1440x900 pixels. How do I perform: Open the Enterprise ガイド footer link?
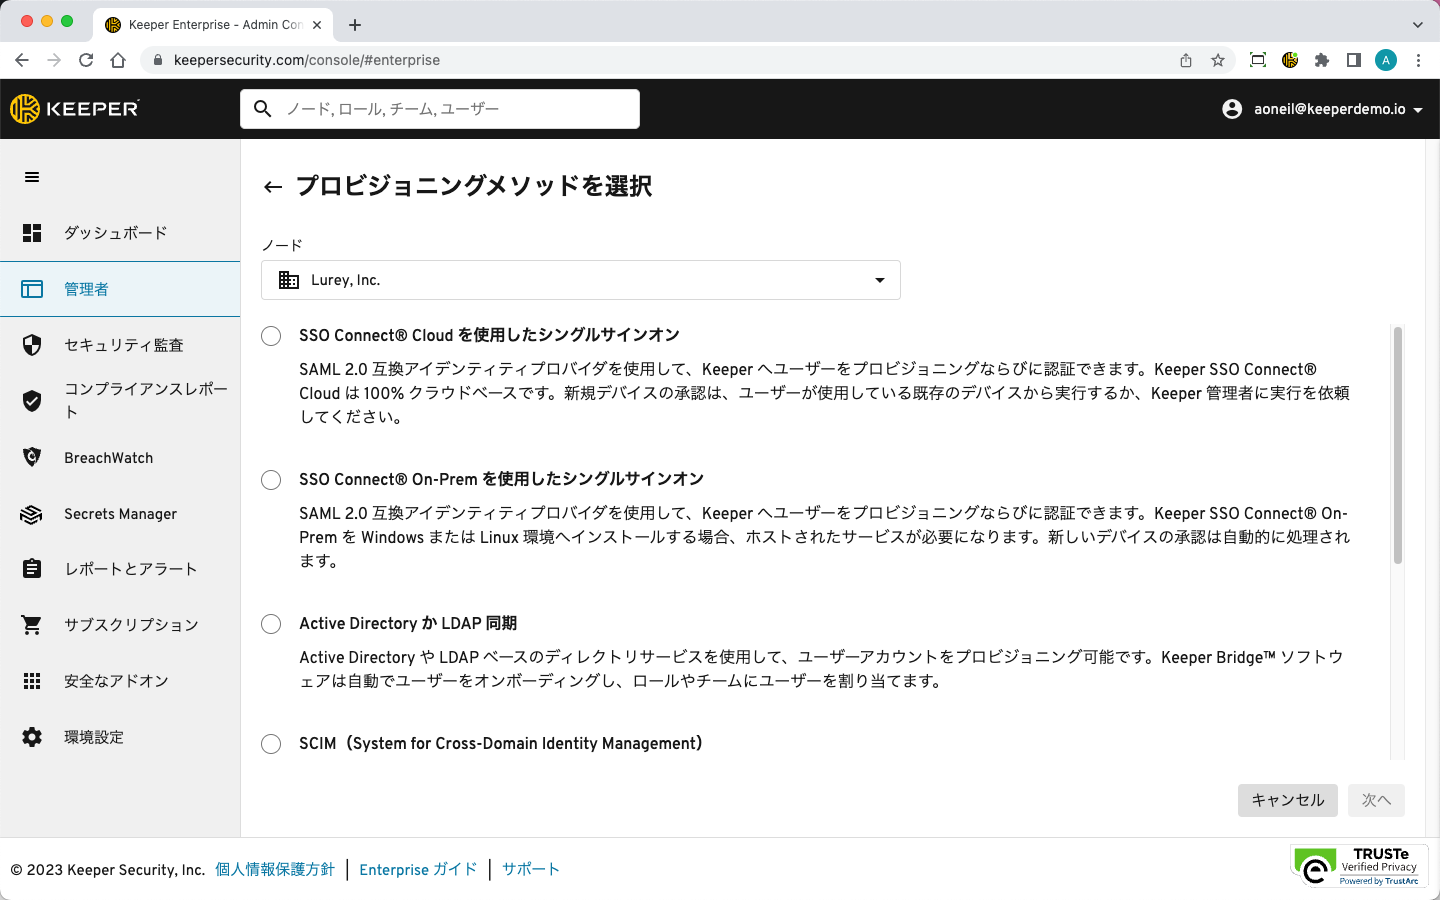coord(418,870)
